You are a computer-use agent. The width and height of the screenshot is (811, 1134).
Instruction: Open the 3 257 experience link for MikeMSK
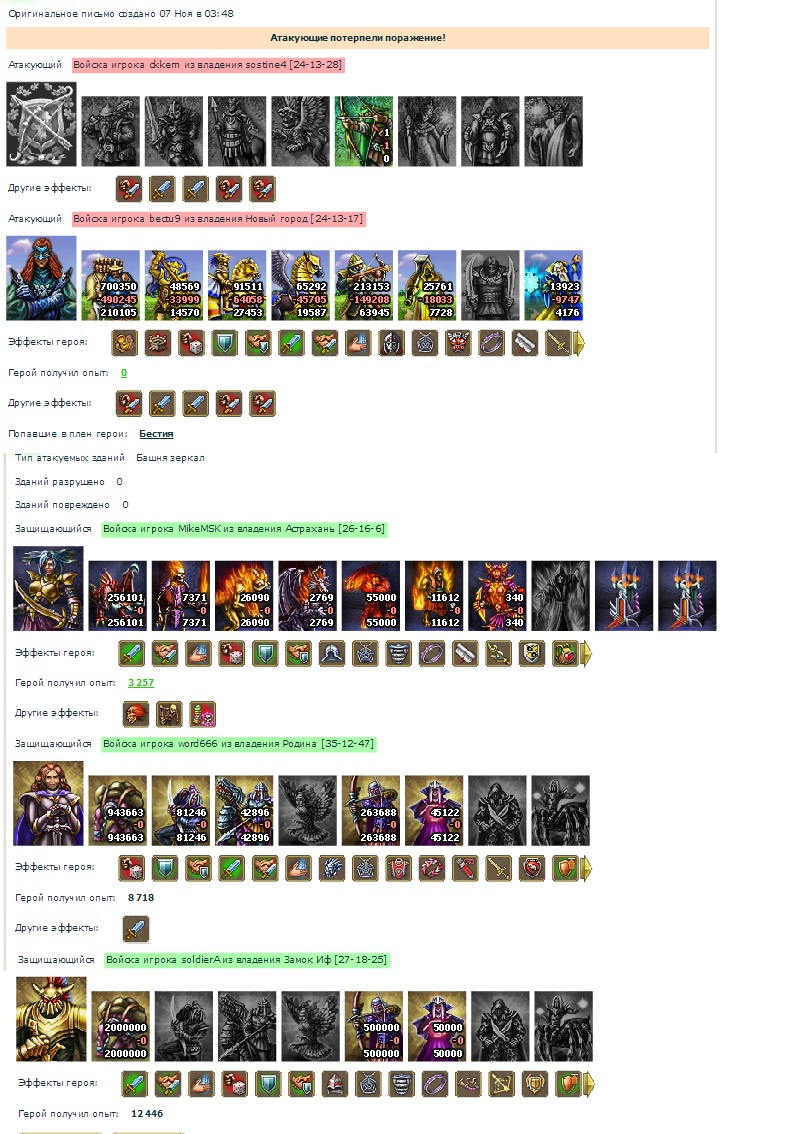[140, 683]
